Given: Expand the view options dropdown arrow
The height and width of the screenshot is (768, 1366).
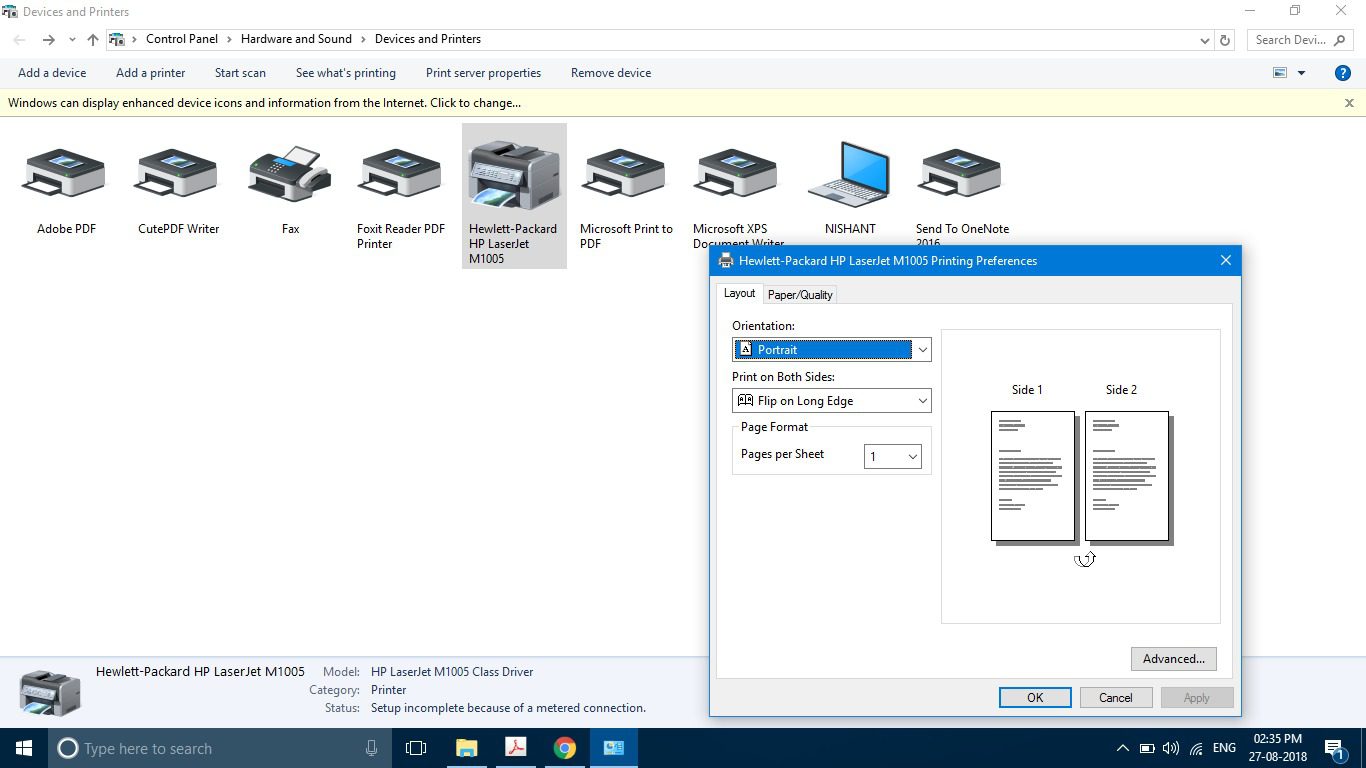Looking at the screenshot, I should tap(1301, 73).
